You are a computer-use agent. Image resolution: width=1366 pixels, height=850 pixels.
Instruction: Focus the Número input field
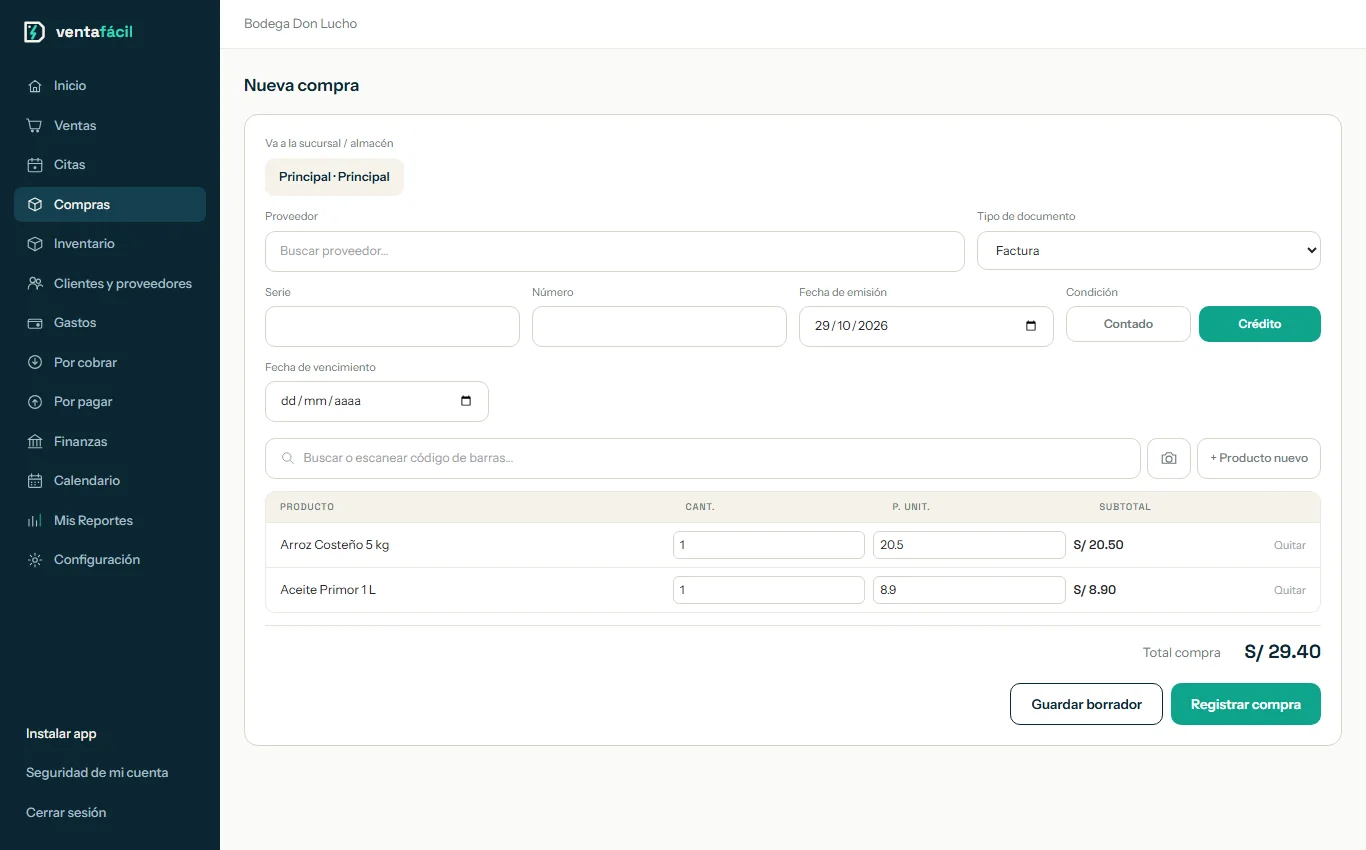659,326
